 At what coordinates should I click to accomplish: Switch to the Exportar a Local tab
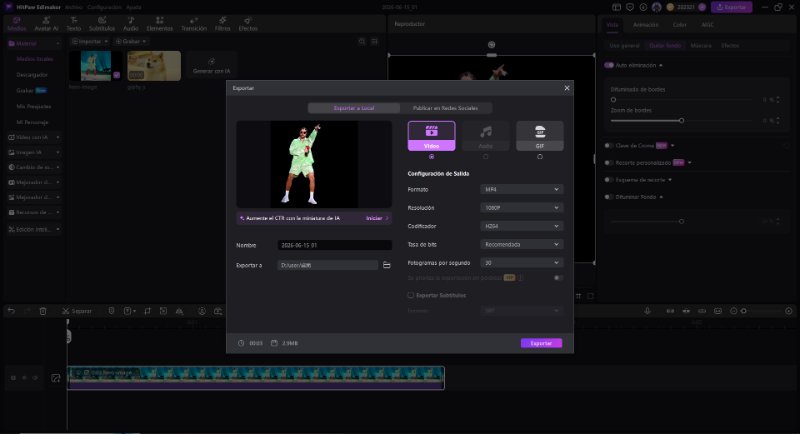[x=354, y=108]
